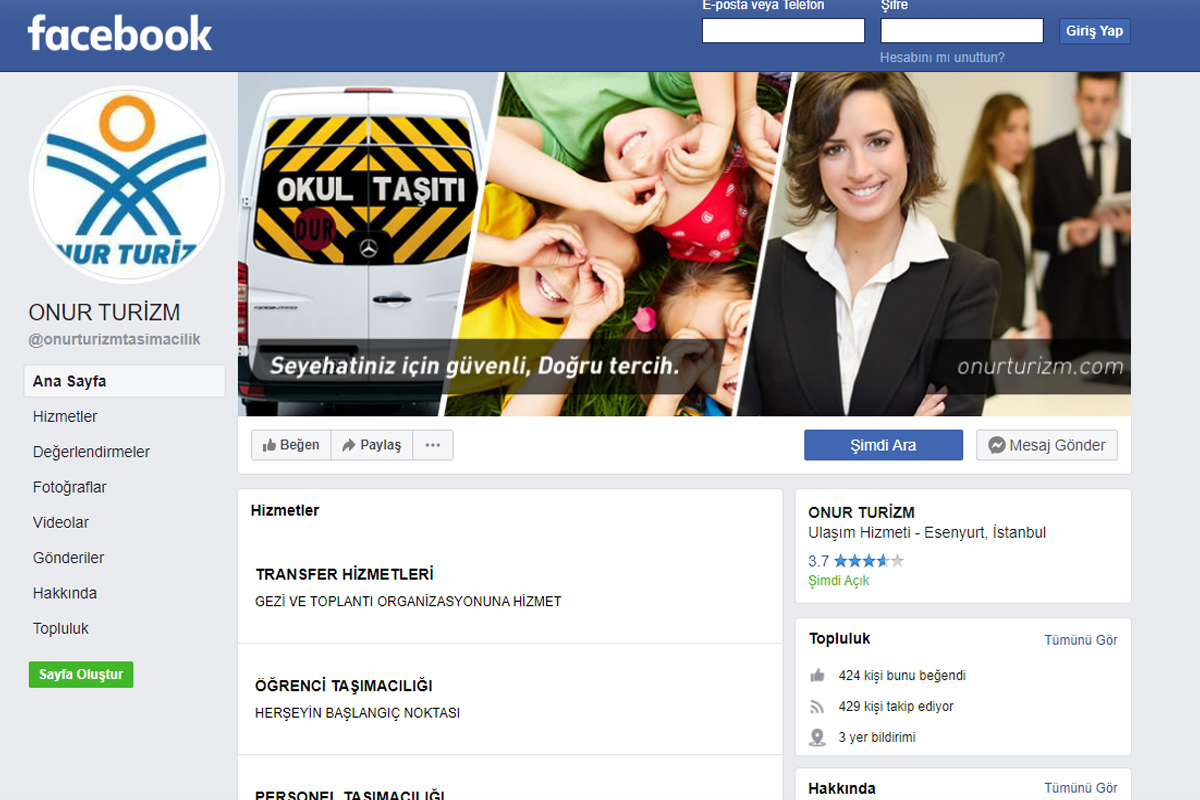The width and height of the screenshot is (1200, 800).
Task: Select Ana Sayfa in the sidebar
Action: [125, 381]
